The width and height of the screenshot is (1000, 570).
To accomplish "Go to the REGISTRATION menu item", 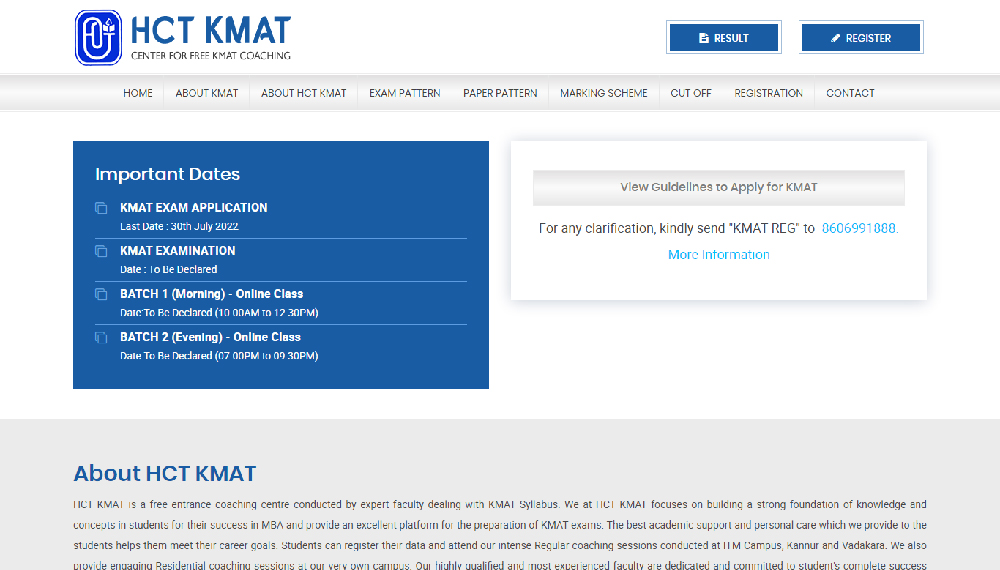I will [x=768, y=93].
